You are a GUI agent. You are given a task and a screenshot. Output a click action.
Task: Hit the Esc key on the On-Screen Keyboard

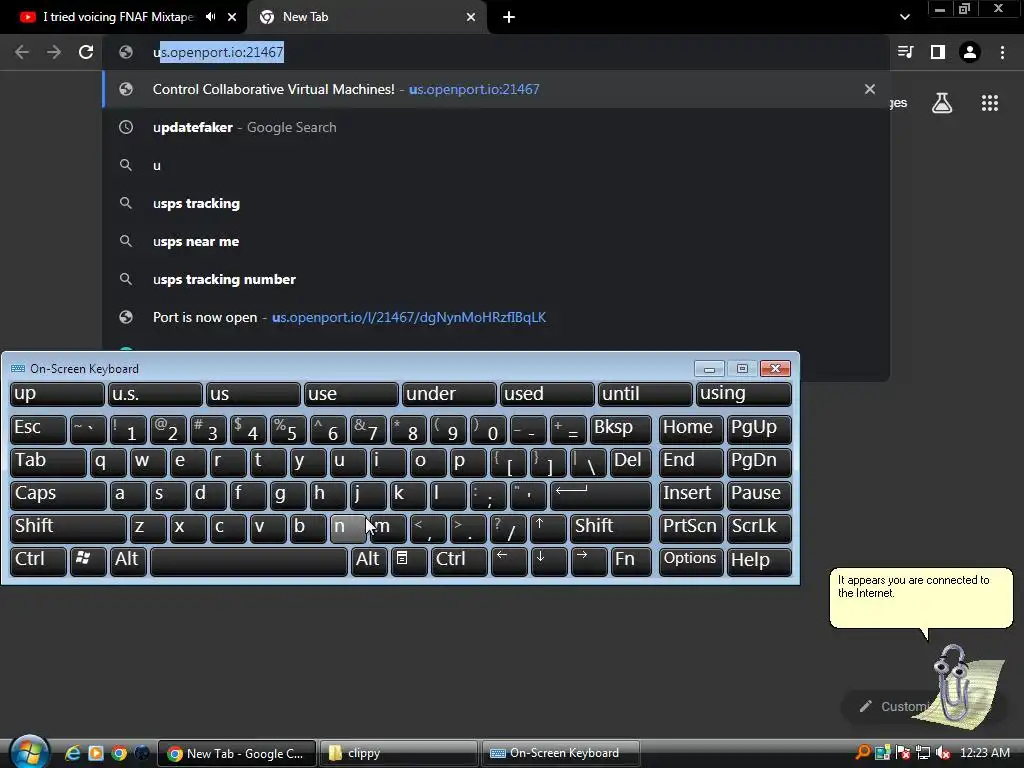[x=38, y=429]
